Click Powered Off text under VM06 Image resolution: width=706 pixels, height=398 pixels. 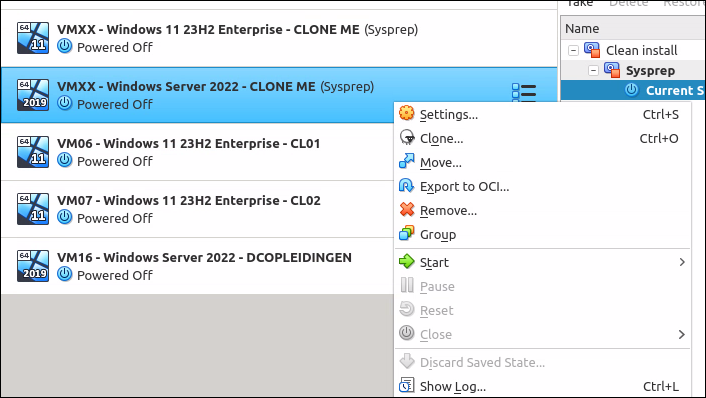coord(115,161)
